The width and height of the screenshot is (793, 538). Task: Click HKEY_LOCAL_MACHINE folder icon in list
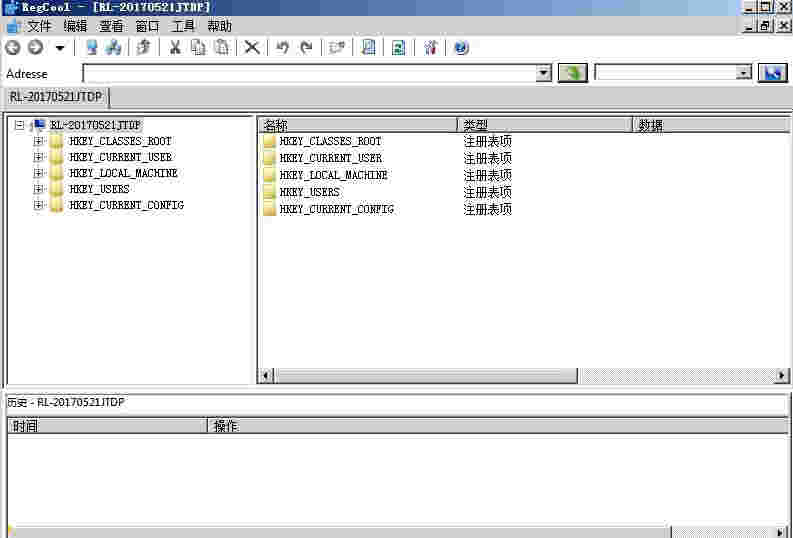(x=270, y=175)
